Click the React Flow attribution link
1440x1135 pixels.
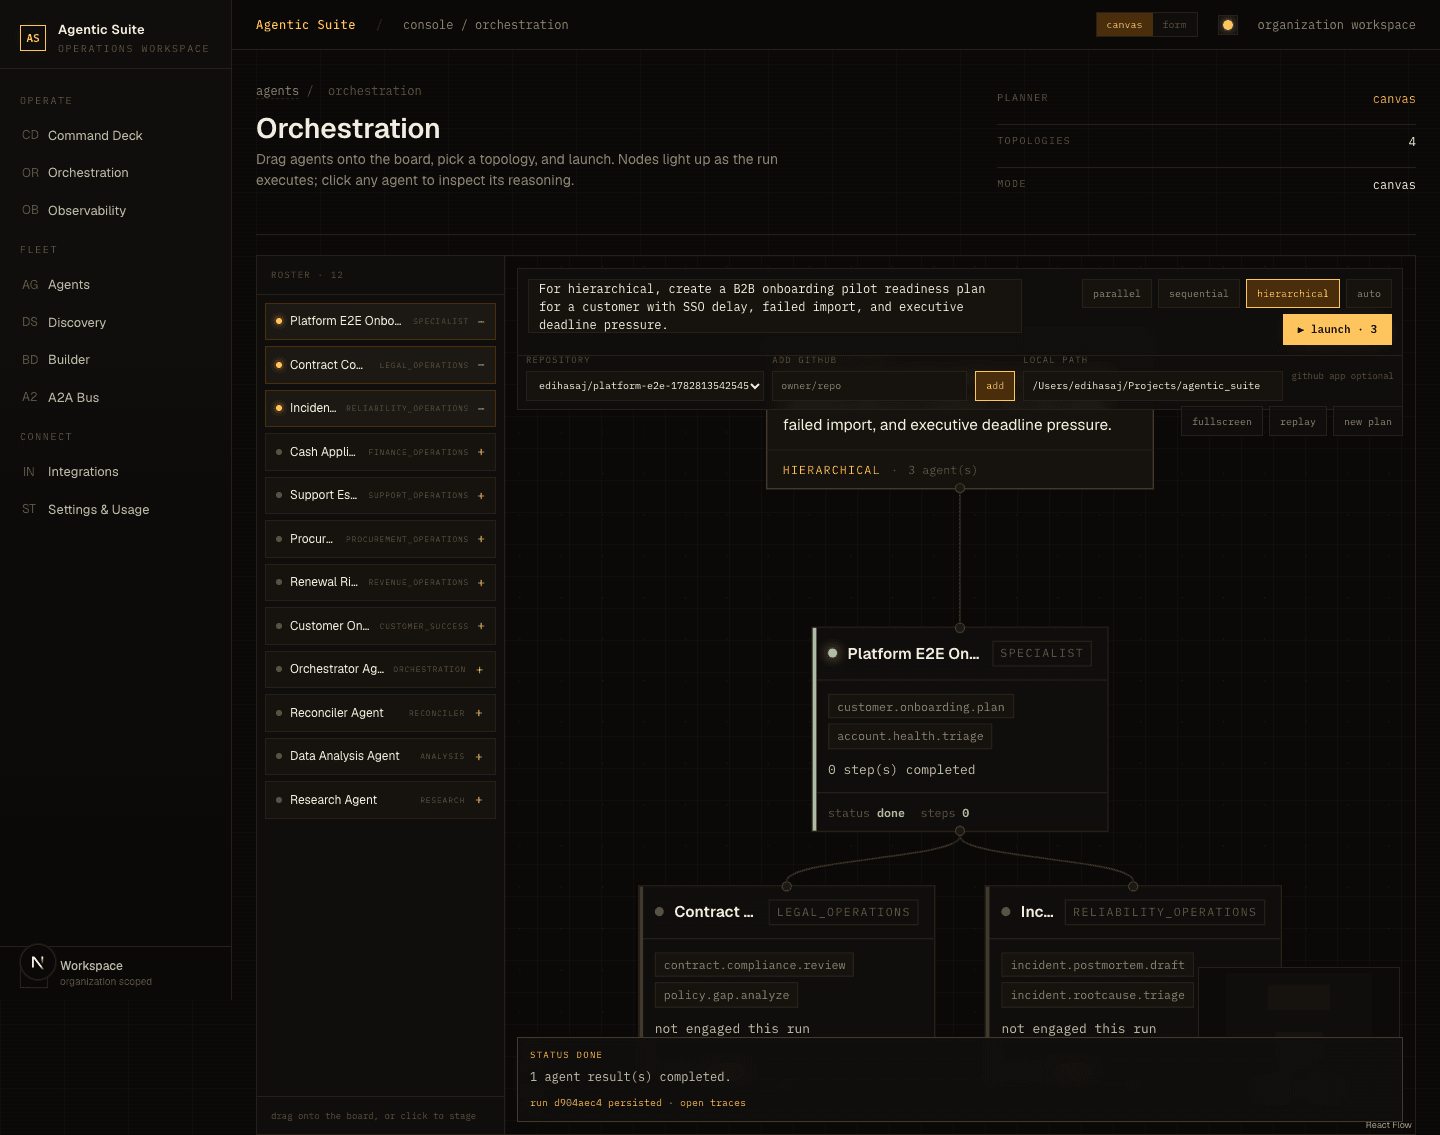click(x=1388, y=1125)
